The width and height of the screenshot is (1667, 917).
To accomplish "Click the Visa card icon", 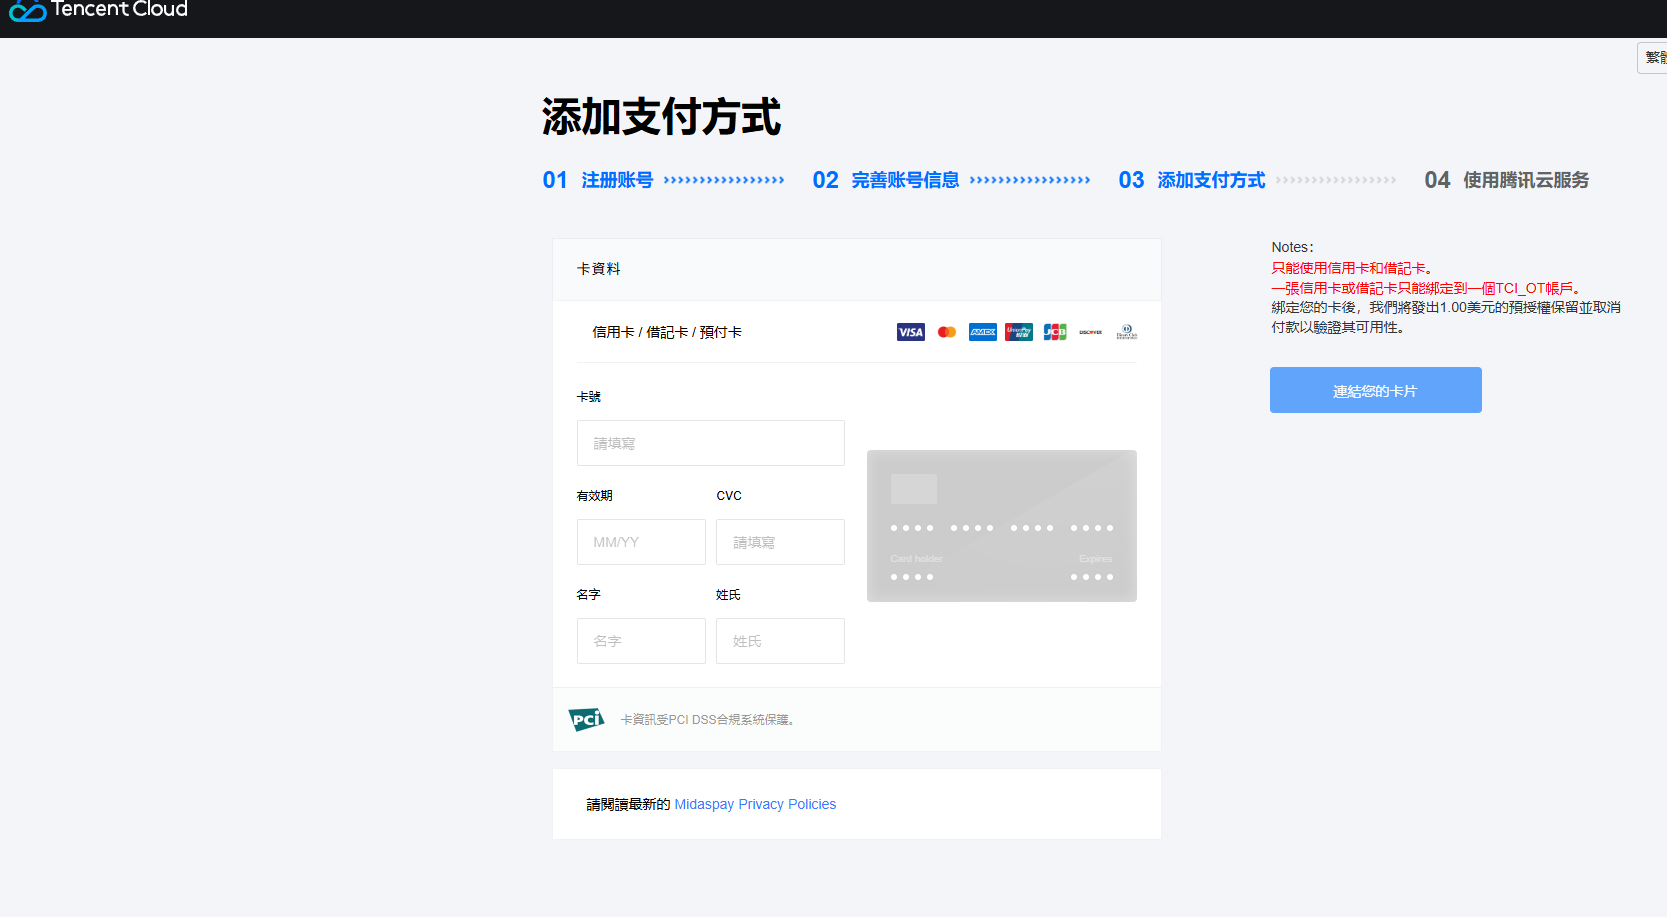I will pos(910,332).
